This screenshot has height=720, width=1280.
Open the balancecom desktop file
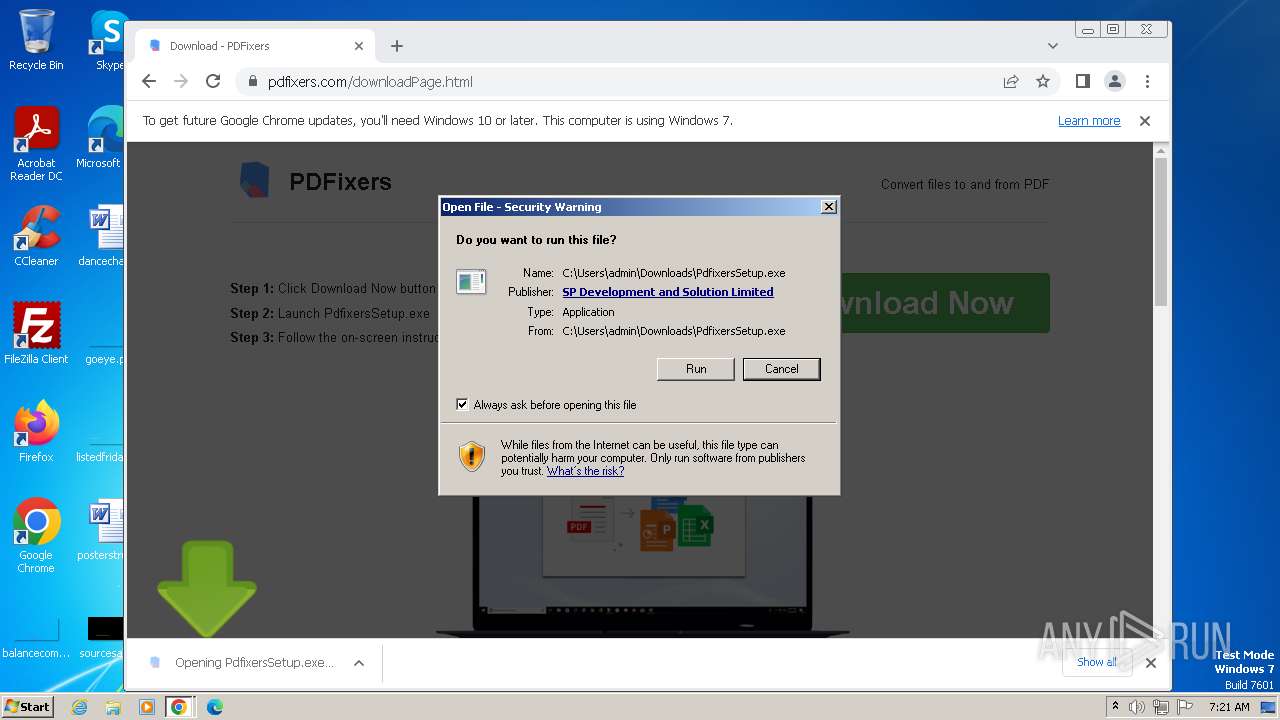[36, 638]
